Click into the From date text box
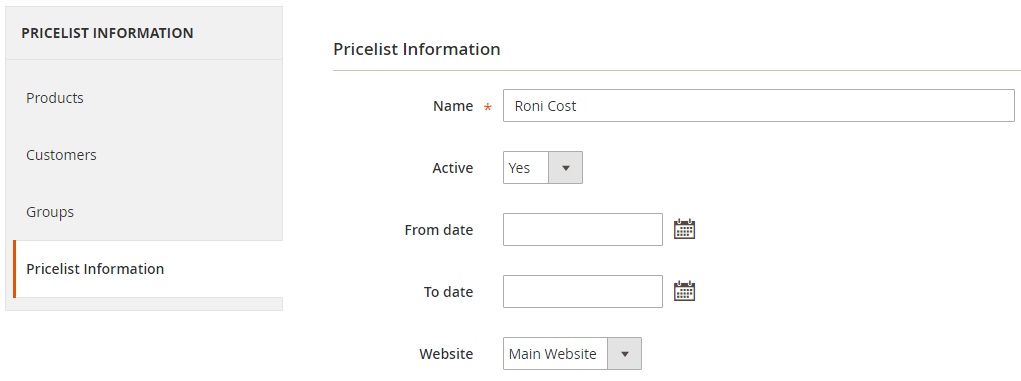The width and height of the screenshot is (1021, 381). coord(583,229)
